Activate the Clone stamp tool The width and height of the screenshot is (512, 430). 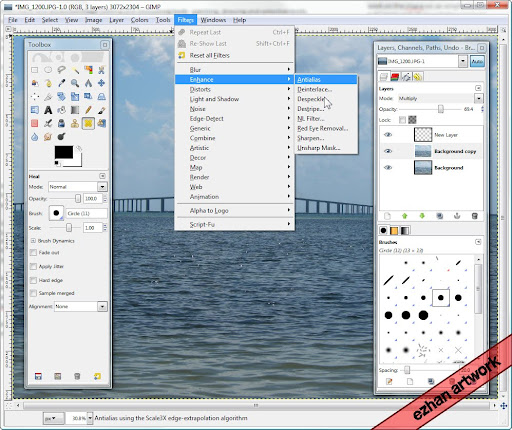75,123
